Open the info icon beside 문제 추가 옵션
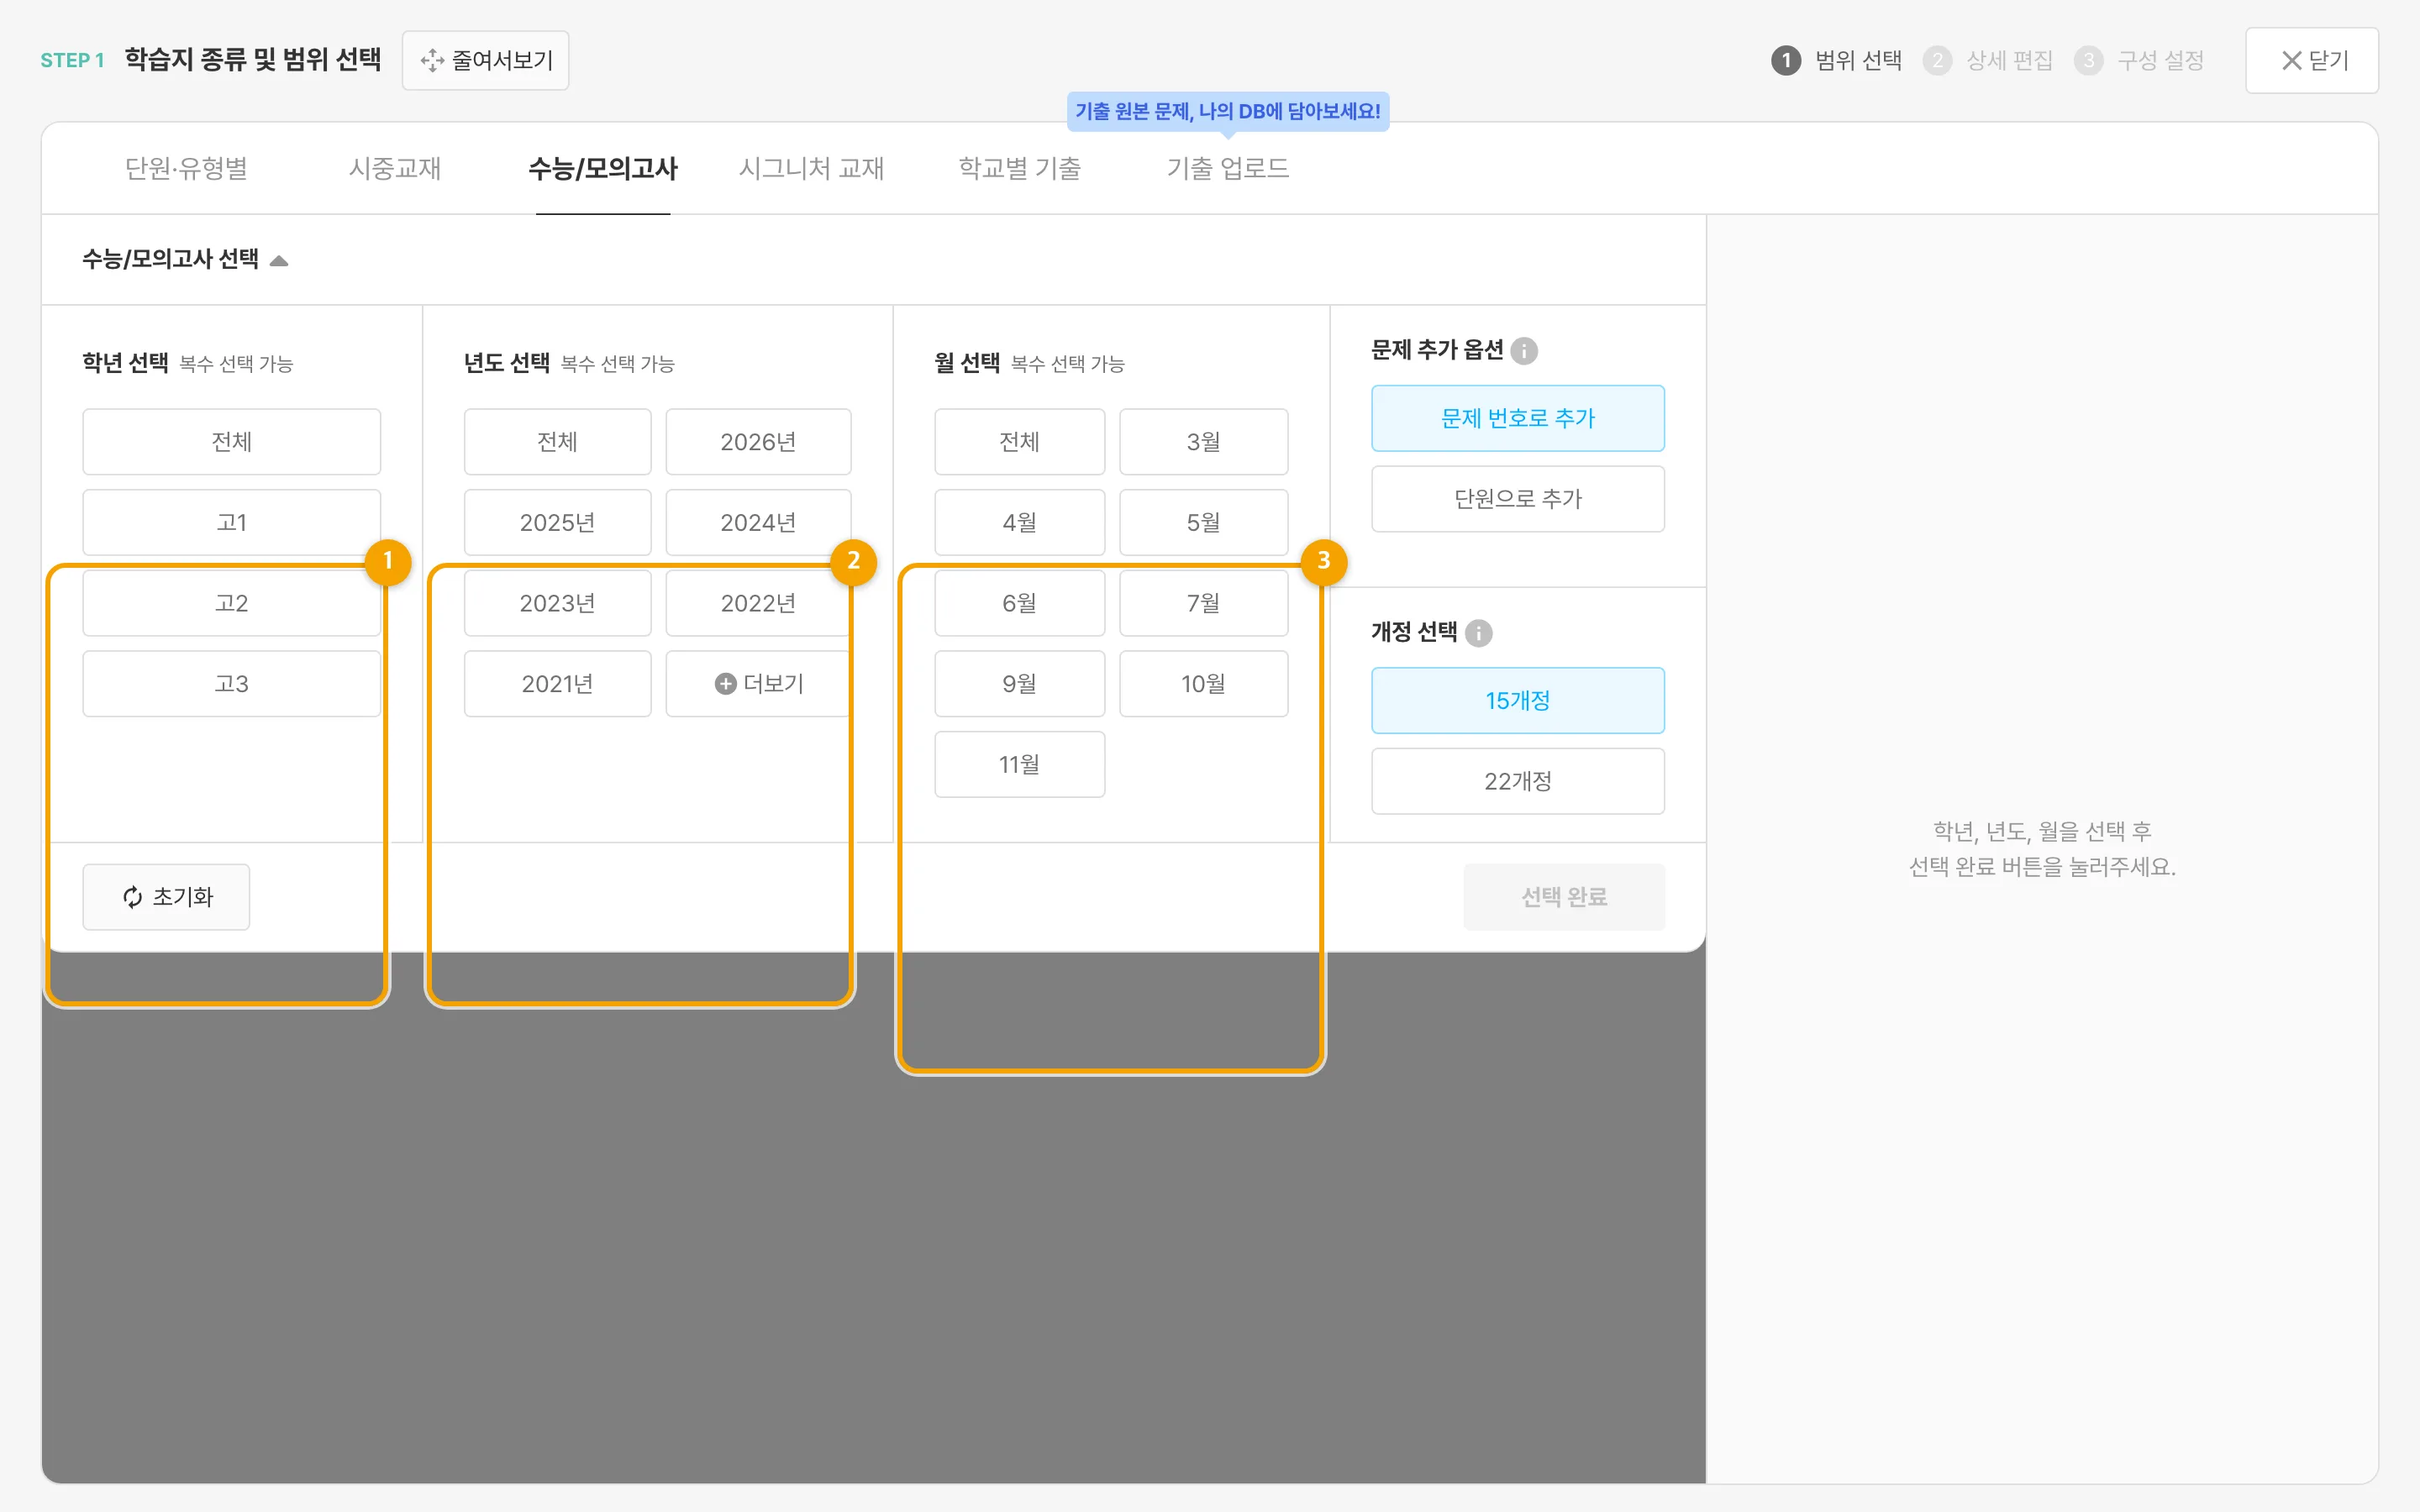 point(1524,351)
